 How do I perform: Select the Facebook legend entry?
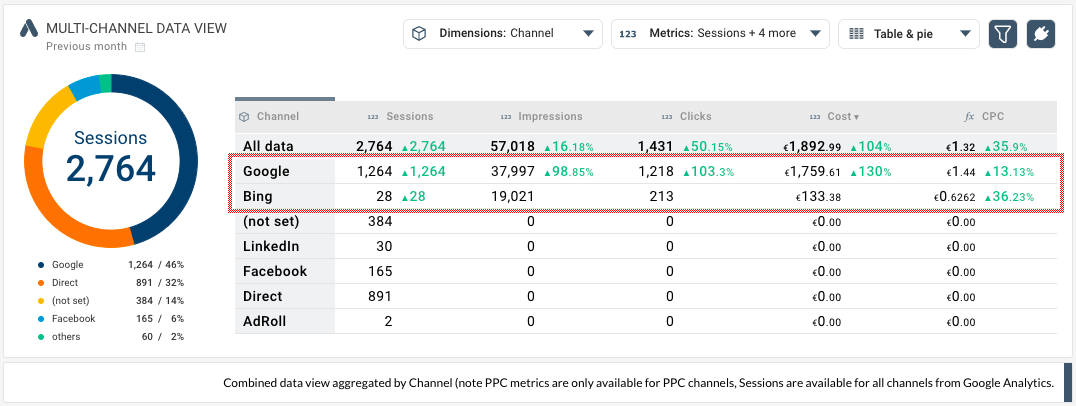point(110,318)
